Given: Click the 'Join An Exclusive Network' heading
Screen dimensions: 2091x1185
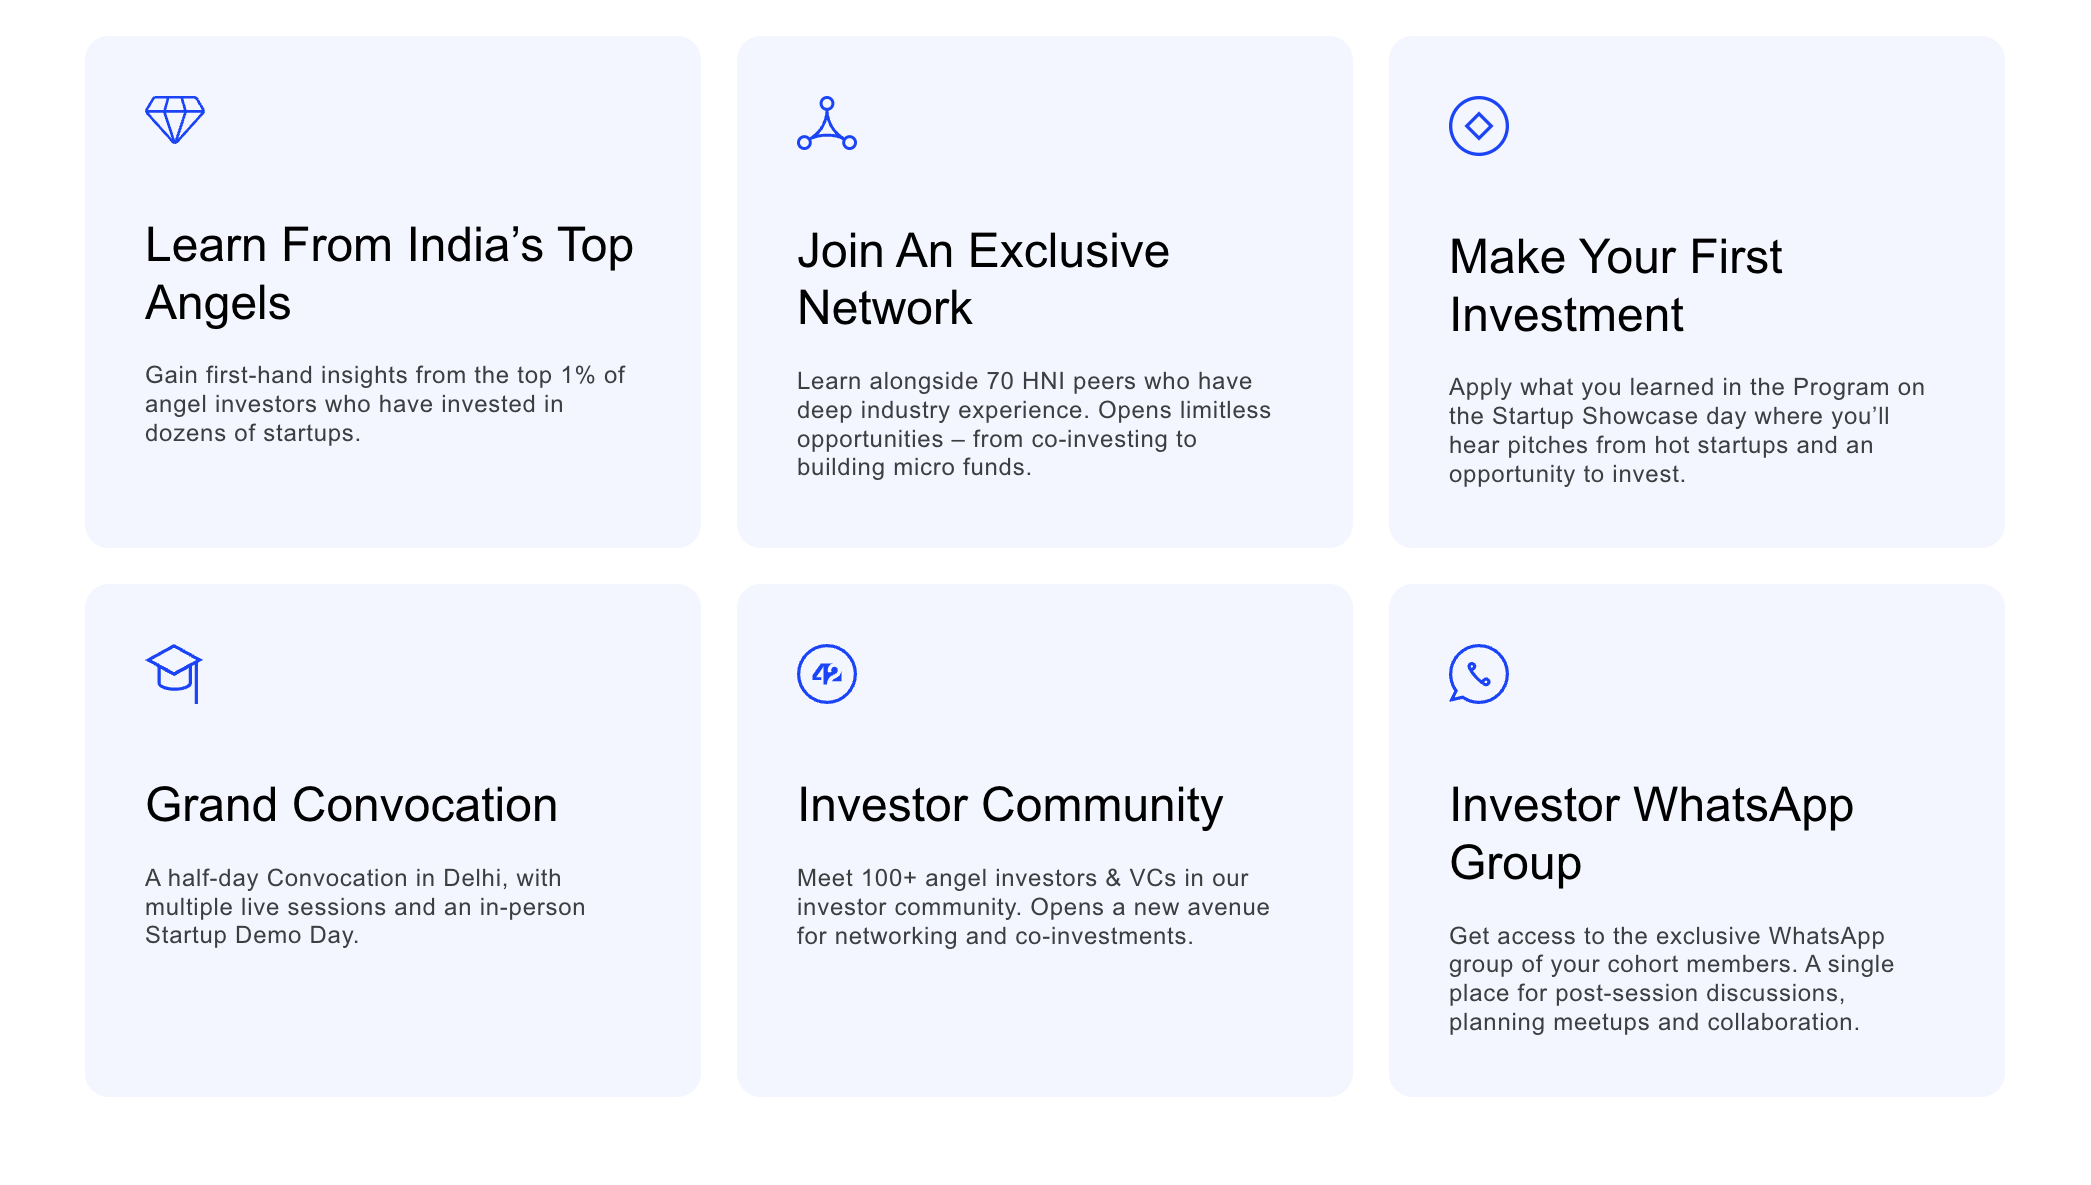Looking at the screenshot, I should pyautogui.click(x=982, y=279).
